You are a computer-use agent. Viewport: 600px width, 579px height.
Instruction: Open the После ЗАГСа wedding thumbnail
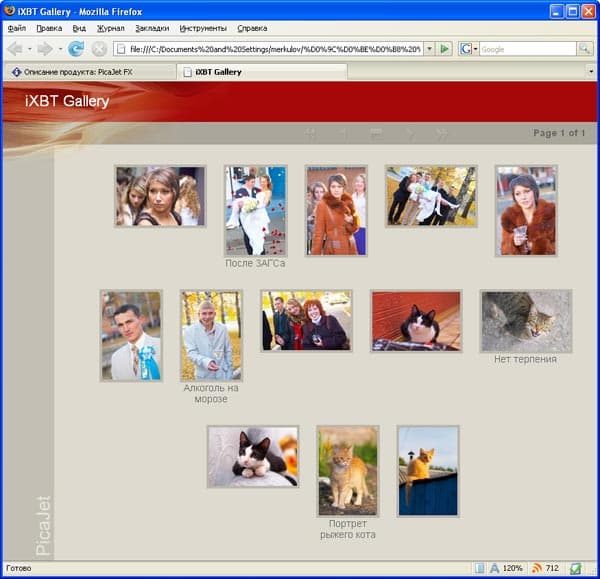click(256, 210)
